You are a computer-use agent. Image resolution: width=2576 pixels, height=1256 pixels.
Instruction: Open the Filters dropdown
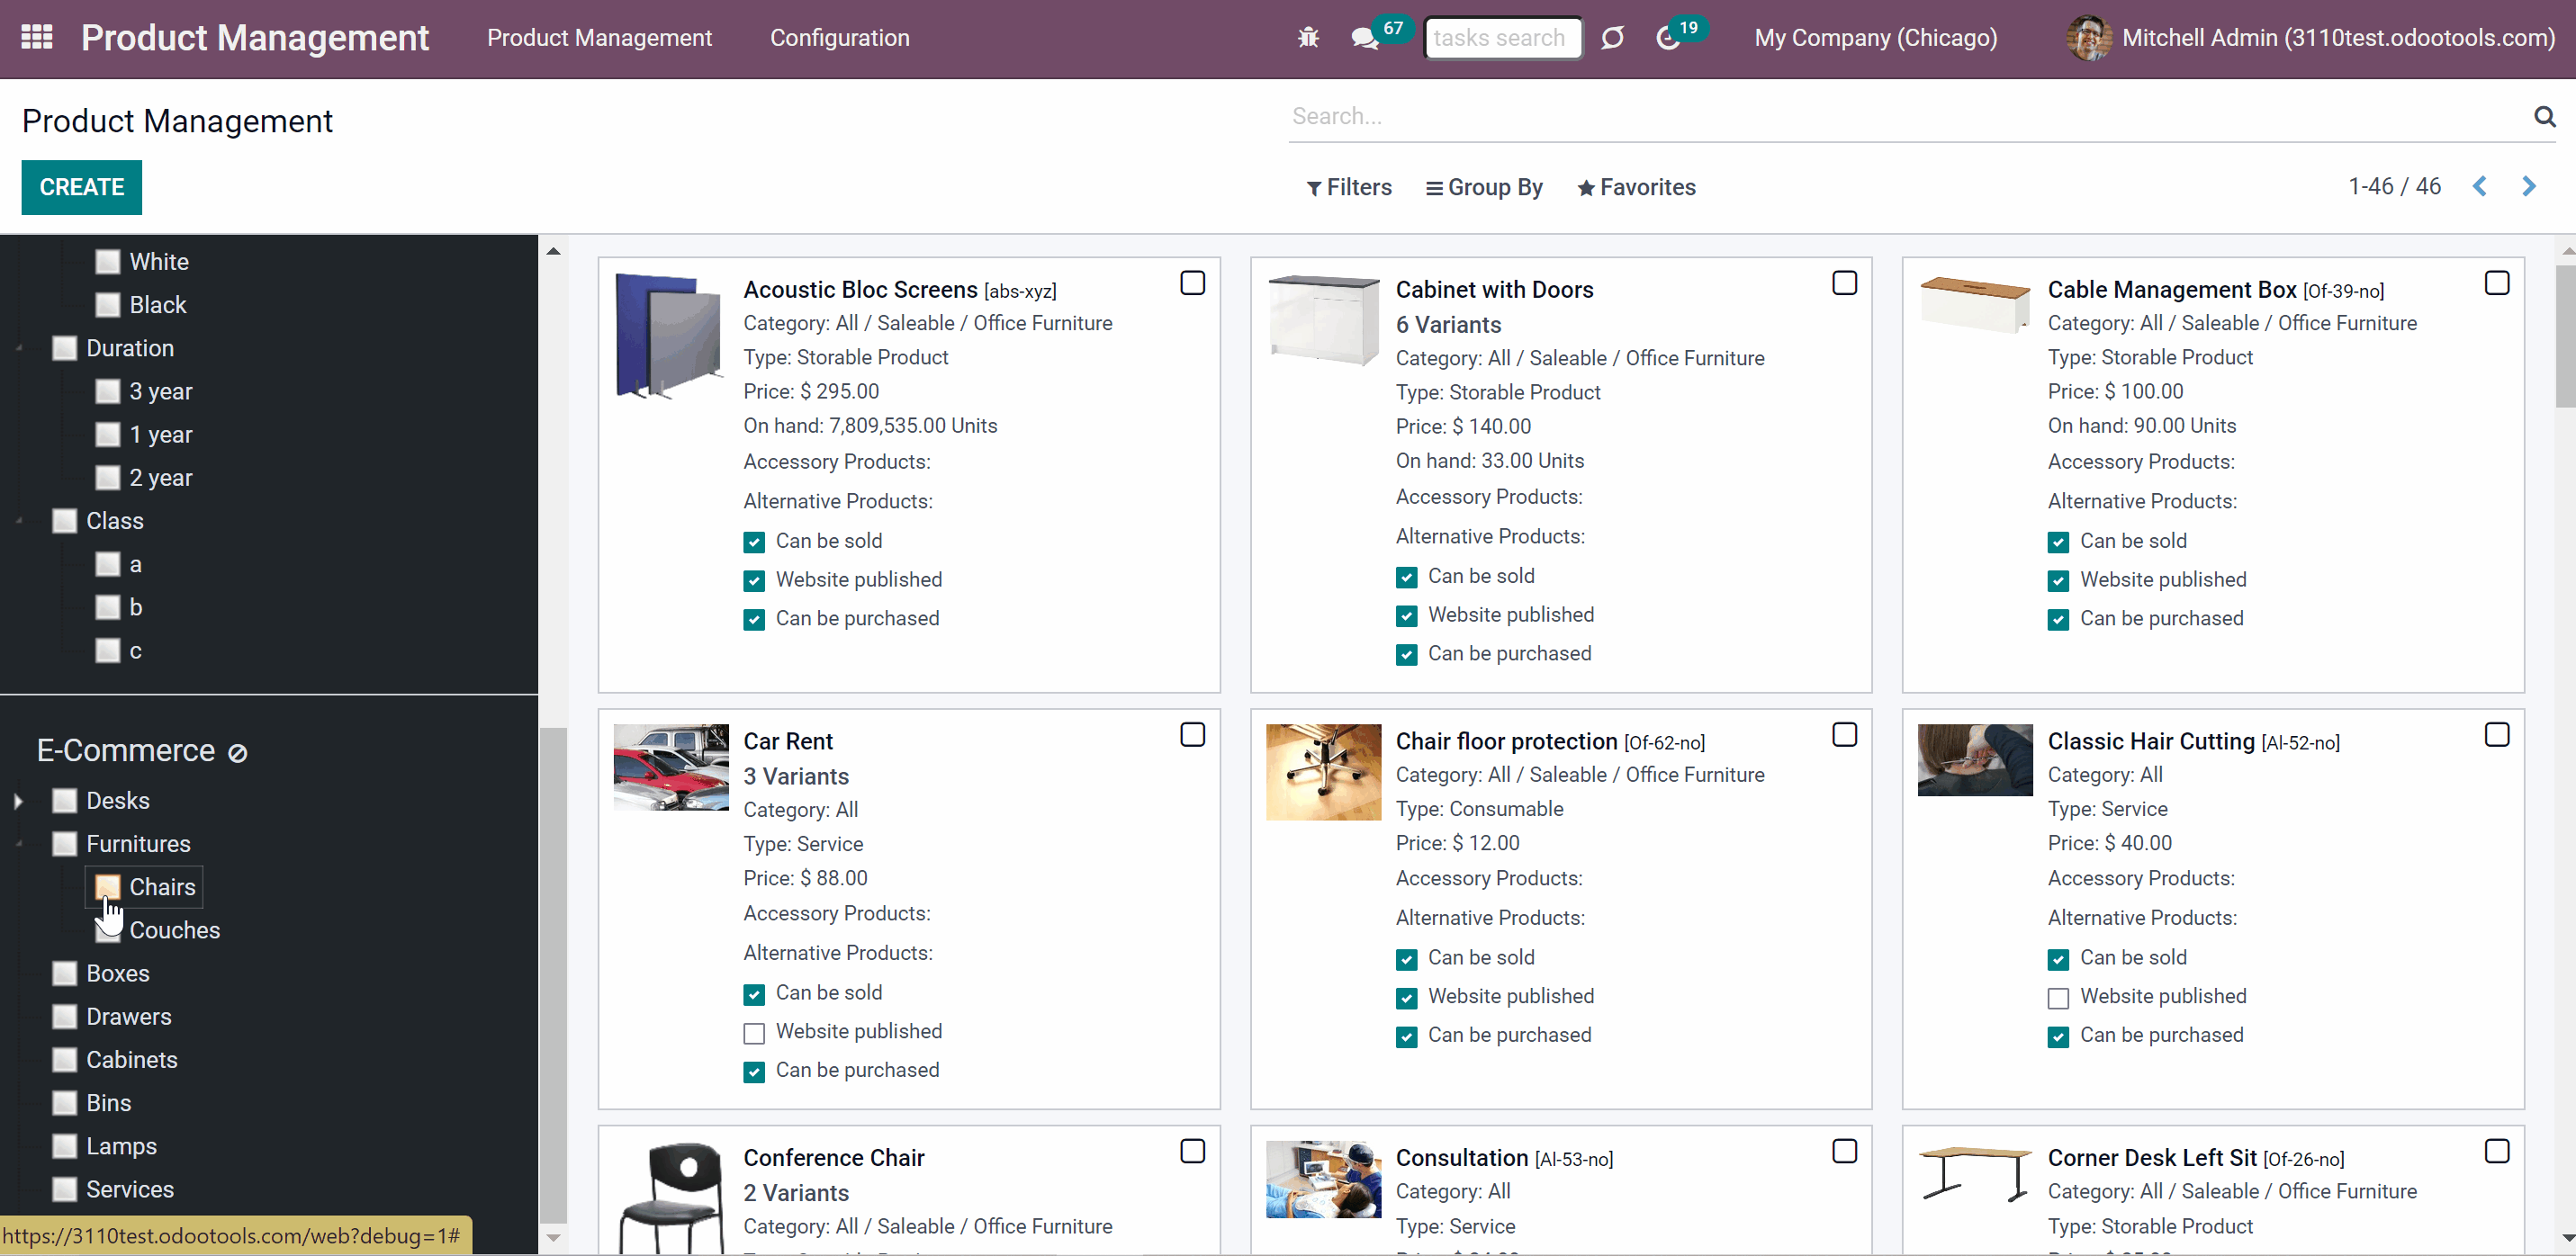[x=1349, y=187]
